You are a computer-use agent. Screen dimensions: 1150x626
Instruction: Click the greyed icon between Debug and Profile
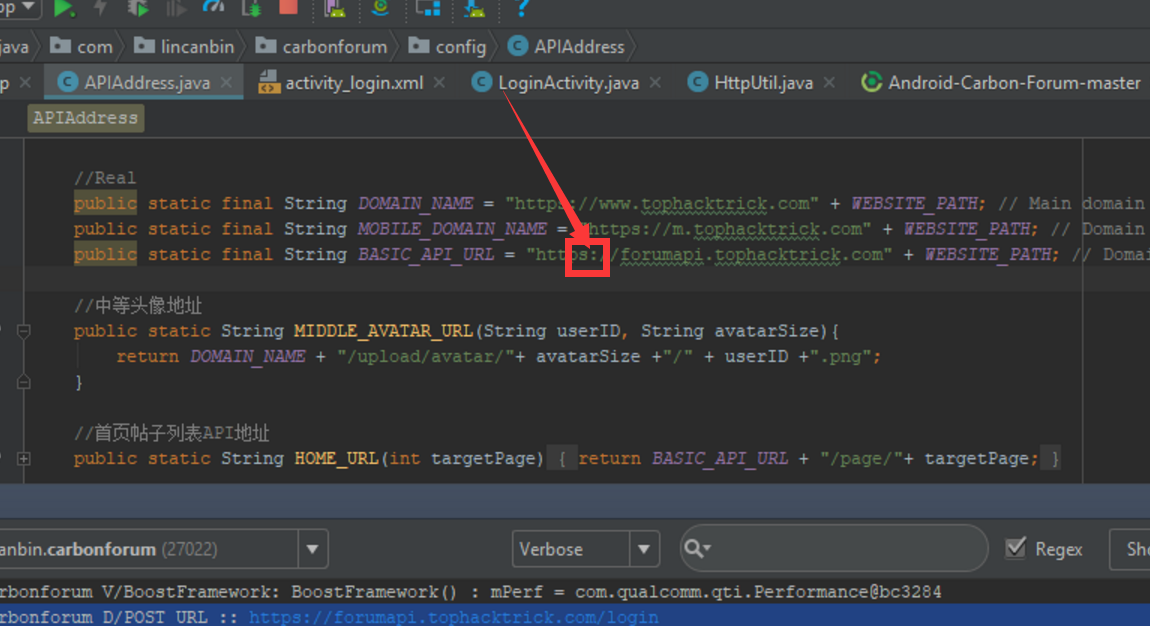[x=175, y=7]
